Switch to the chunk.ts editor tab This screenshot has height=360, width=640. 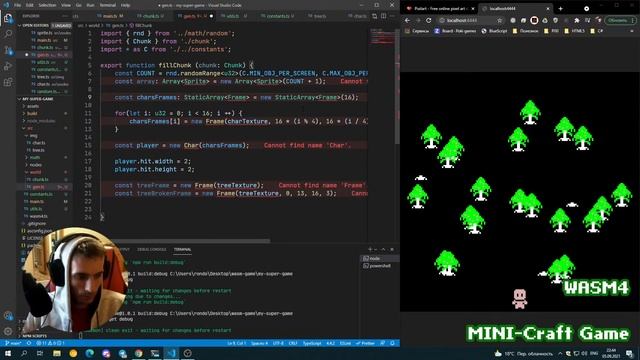click(151, 16)
